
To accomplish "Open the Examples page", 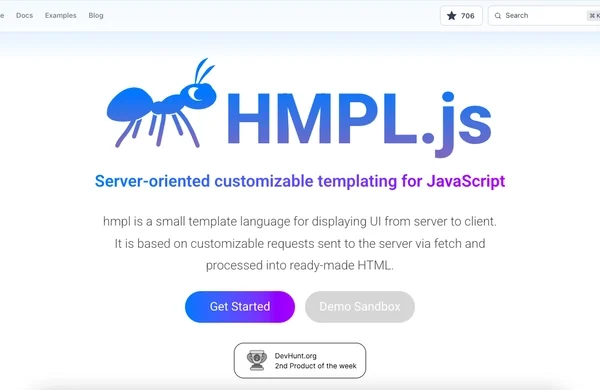I will (x=60, y=15).
